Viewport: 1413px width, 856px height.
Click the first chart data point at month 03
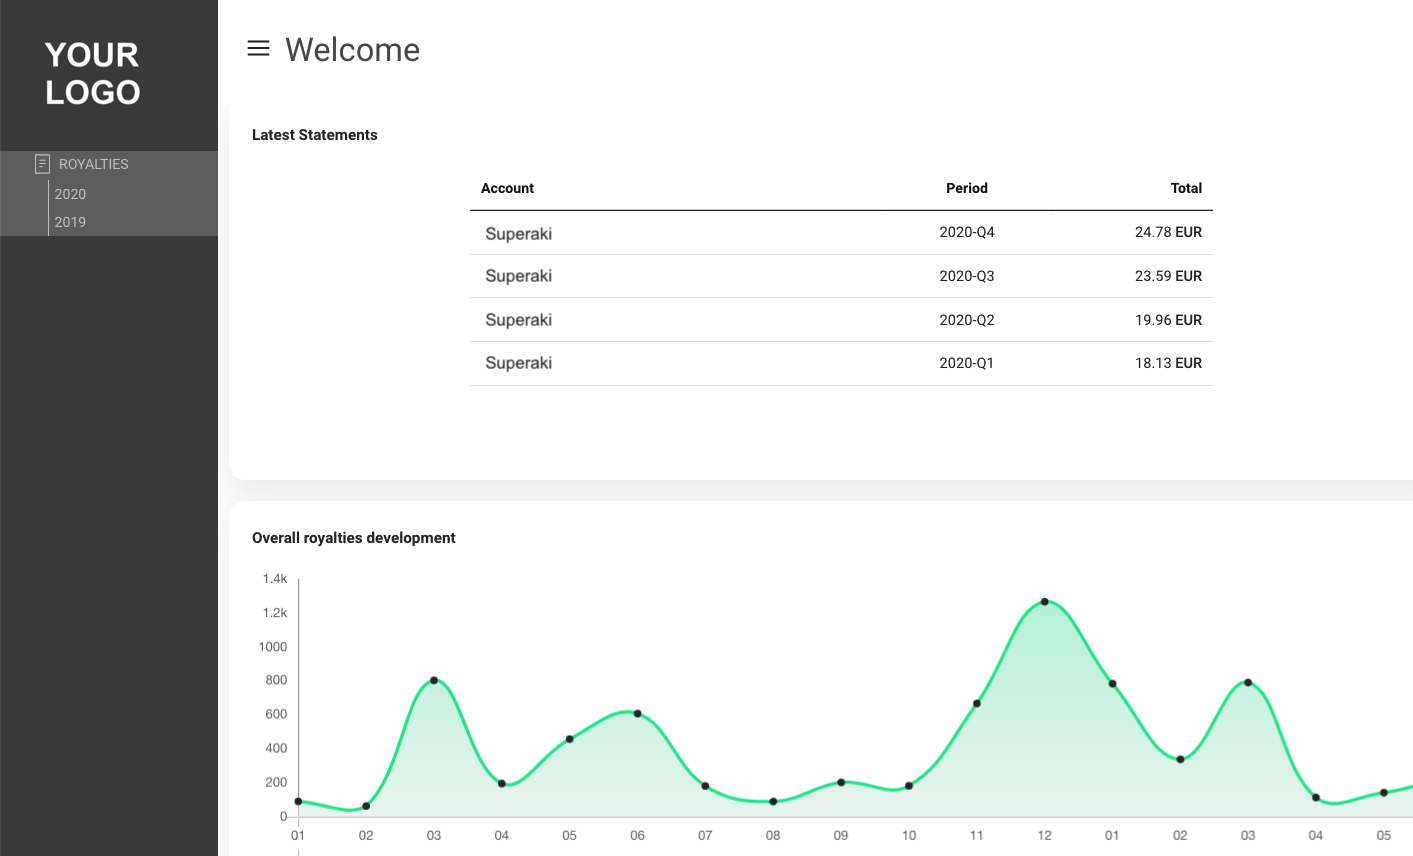click(433, 680)
